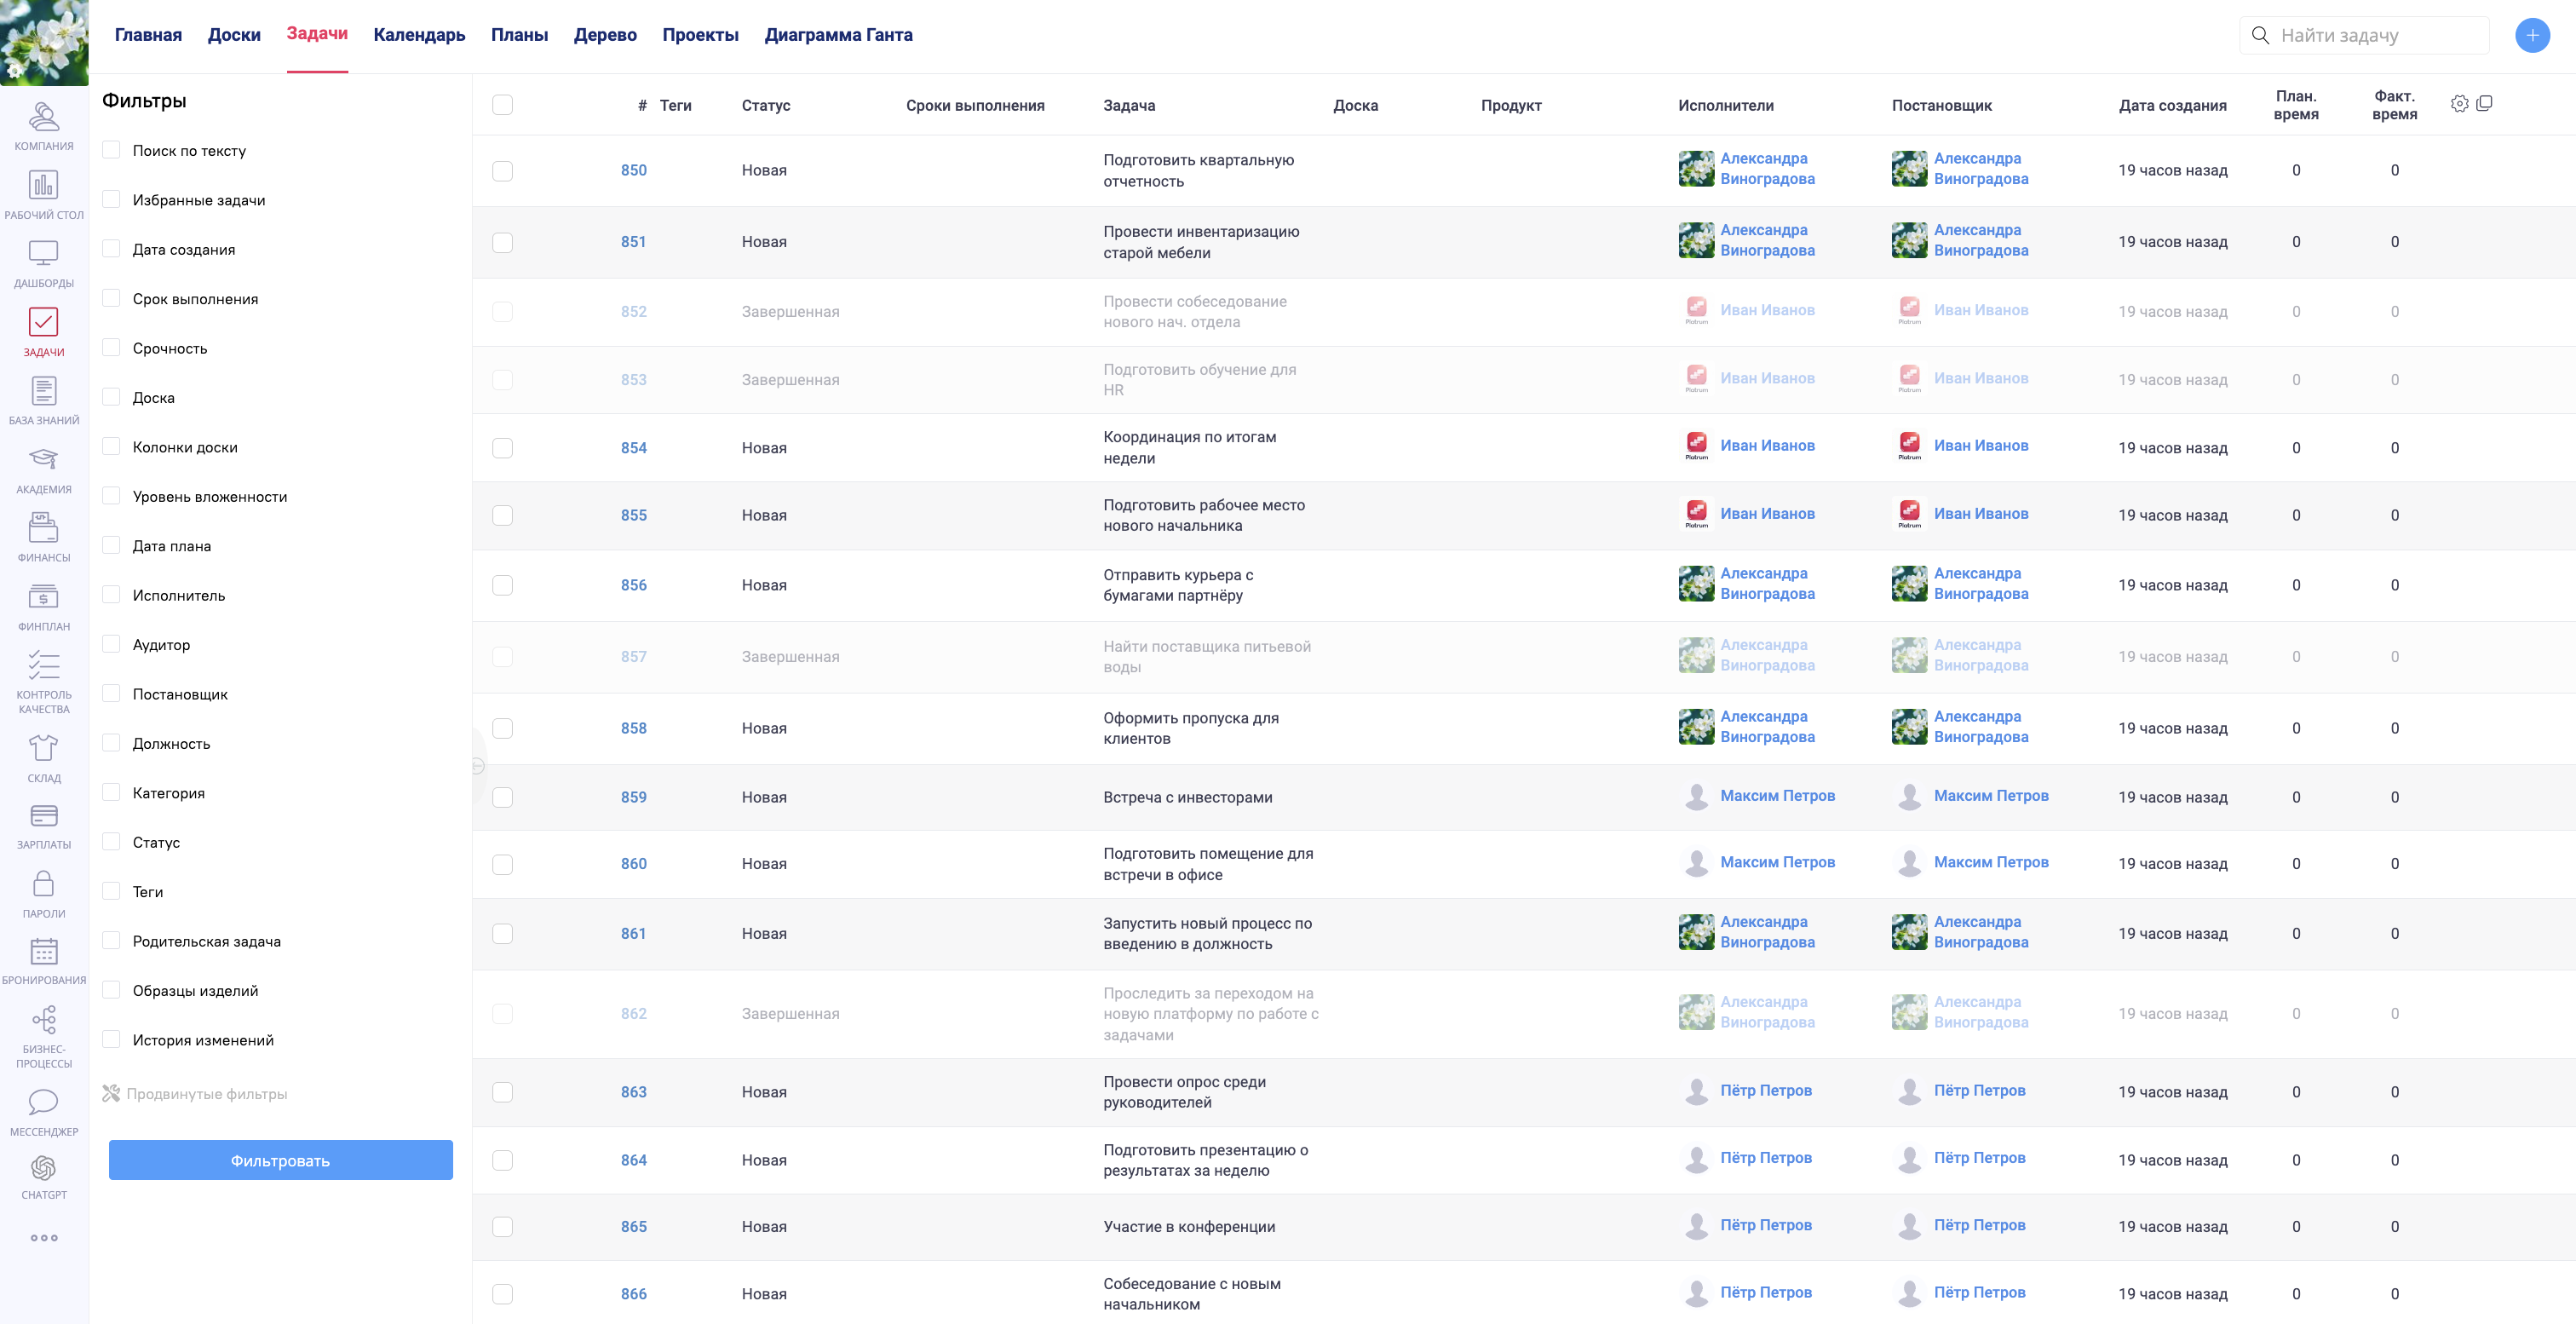2576x1324 pixels.
Task: Click the copy icon beside the gear
Action: point(2484,104)
